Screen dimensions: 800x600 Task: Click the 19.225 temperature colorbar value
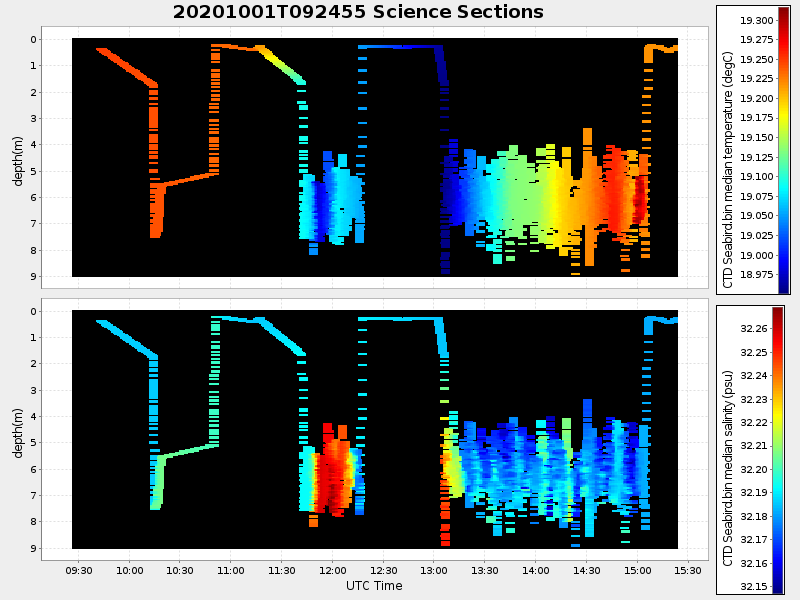757,79
